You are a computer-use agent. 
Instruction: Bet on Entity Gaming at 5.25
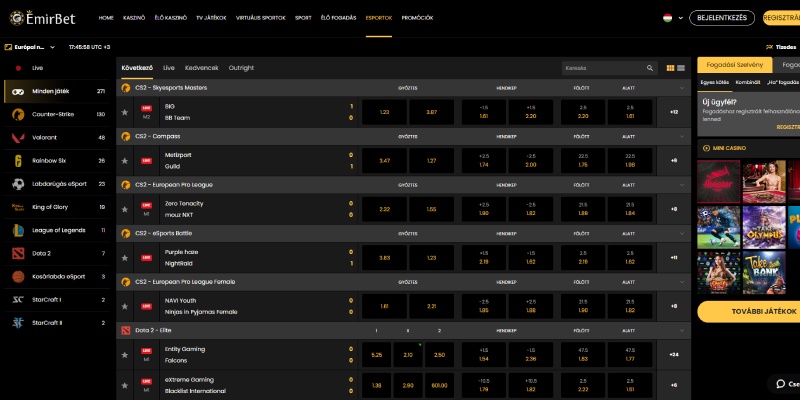tap(377, 355)
